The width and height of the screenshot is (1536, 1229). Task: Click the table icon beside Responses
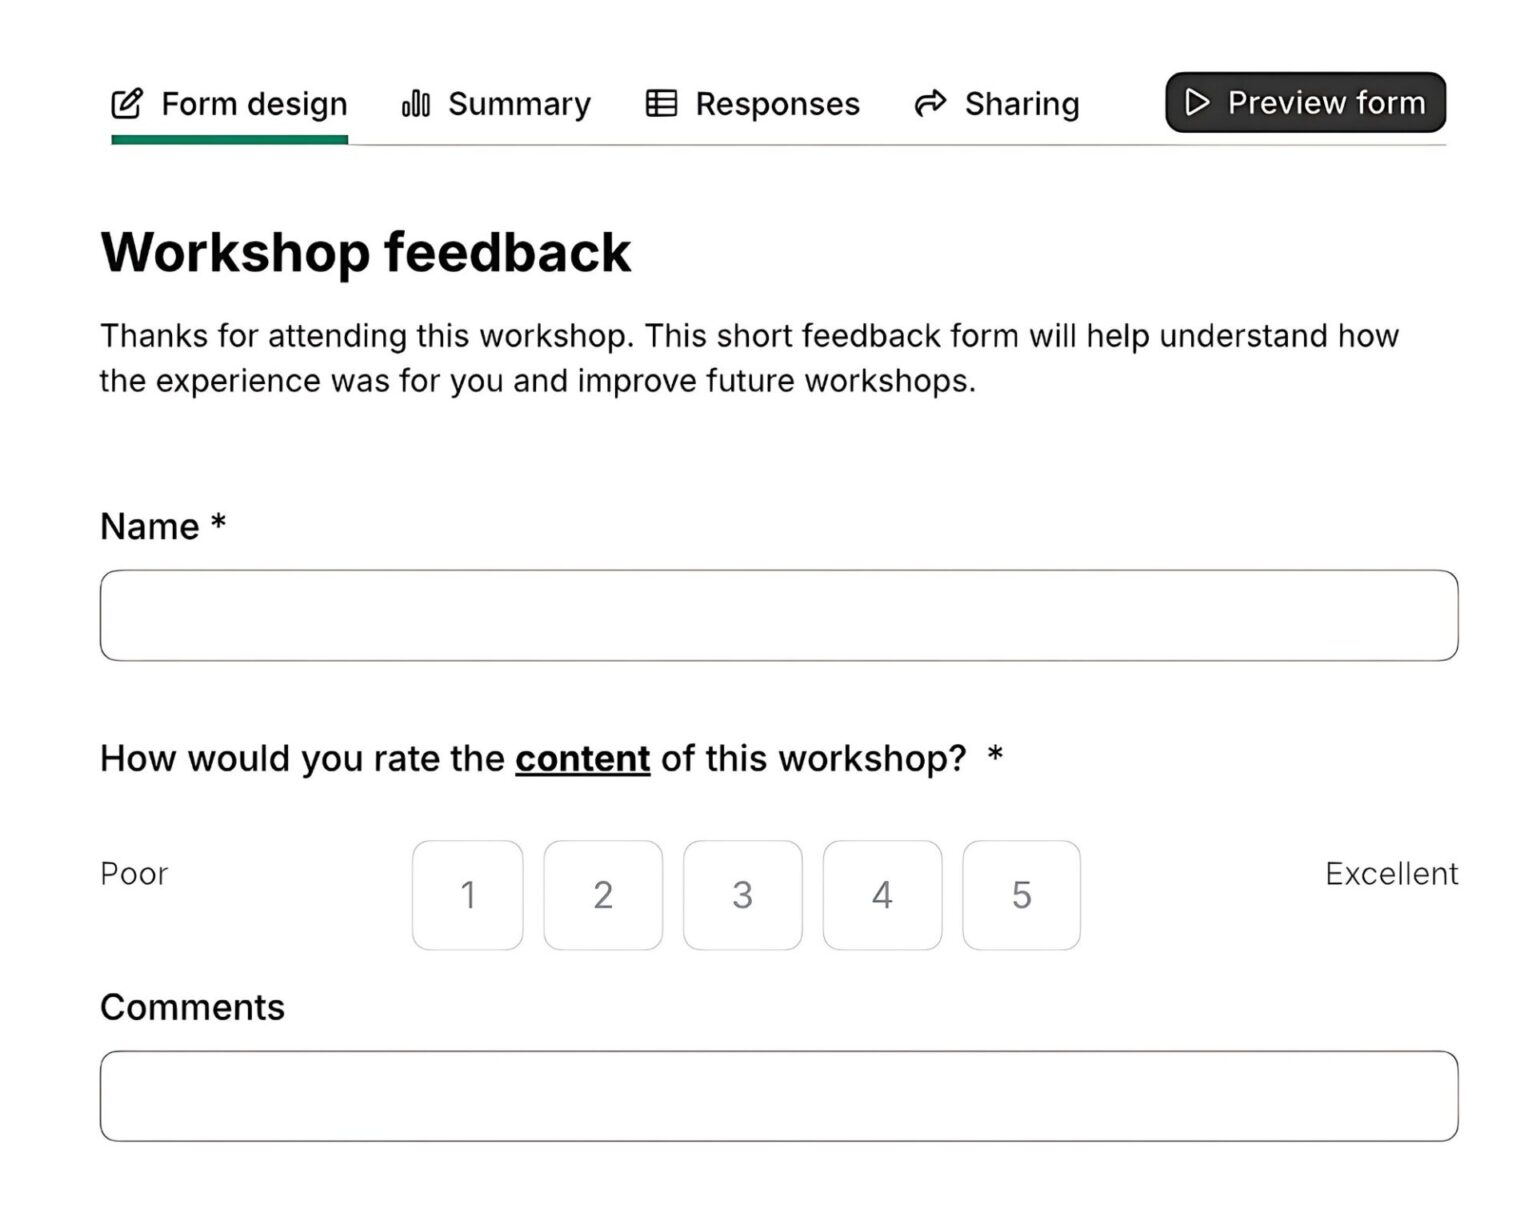[659, 102]
